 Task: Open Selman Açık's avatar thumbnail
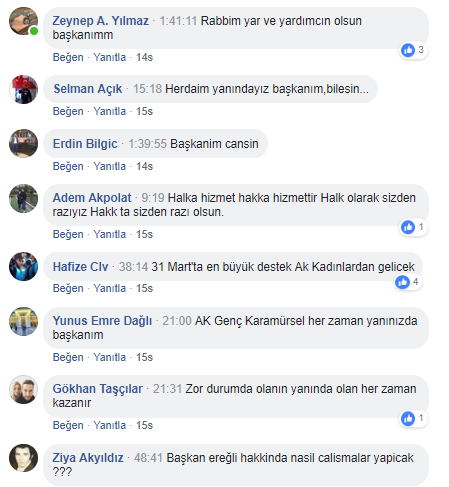click(23, 89)
